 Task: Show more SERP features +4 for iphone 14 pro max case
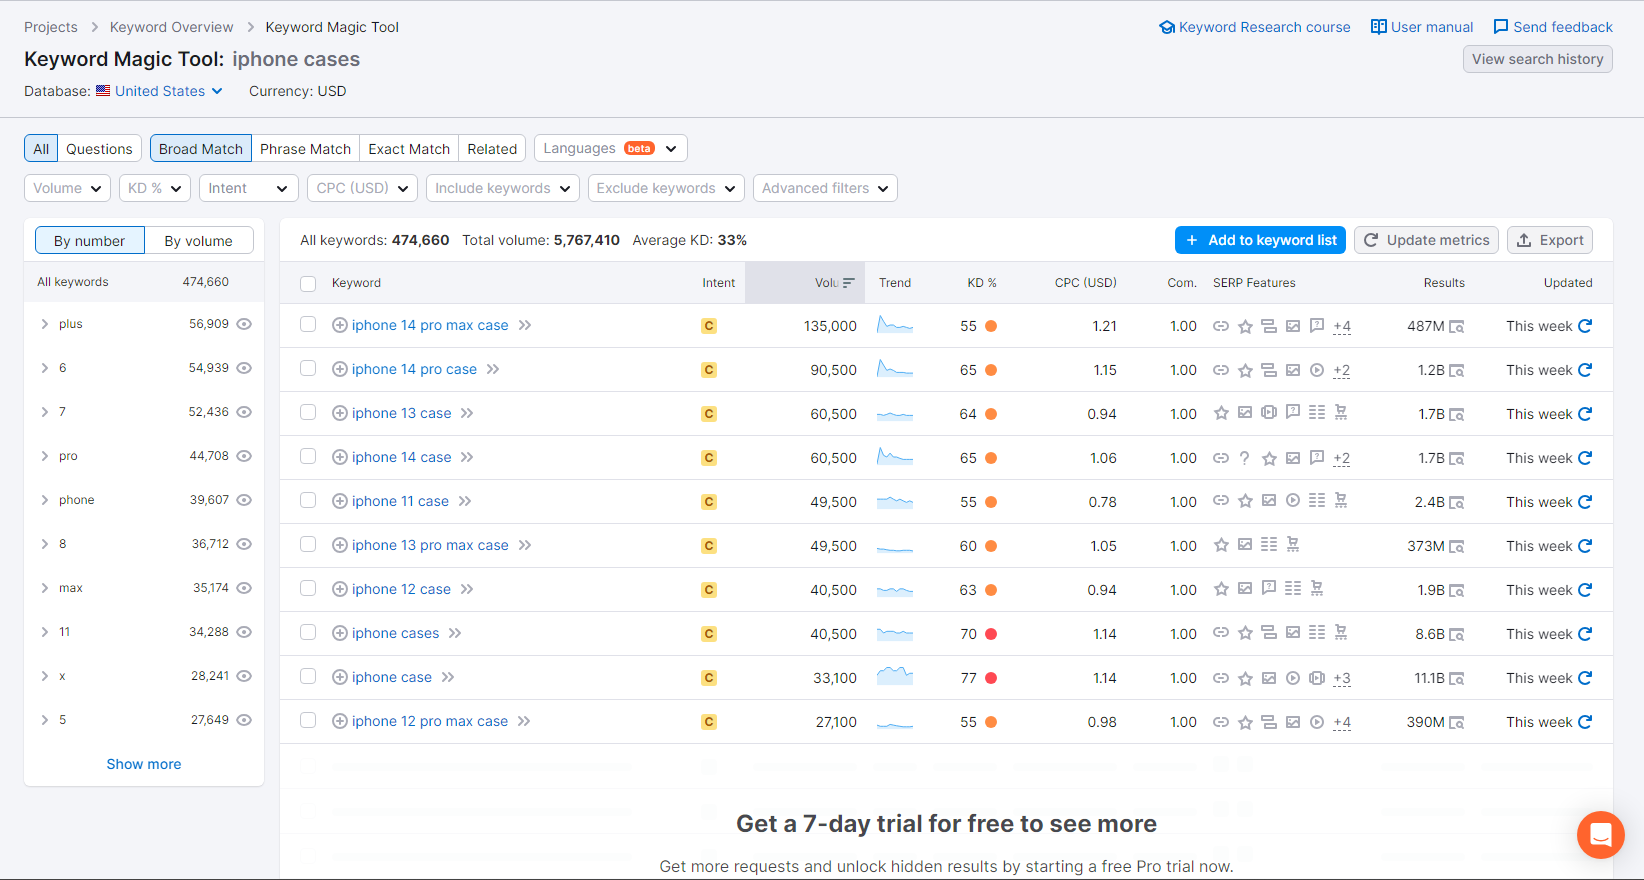[1342, 326]
